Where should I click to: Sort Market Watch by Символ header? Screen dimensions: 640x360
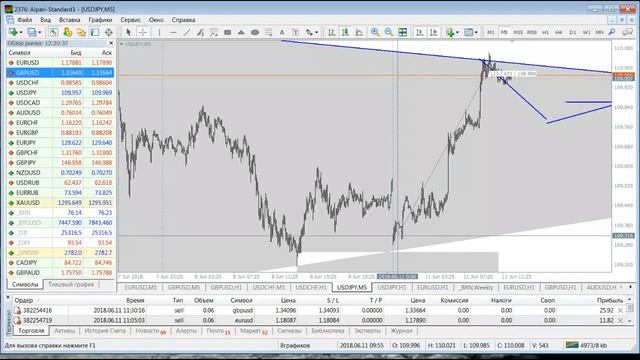[x=20, y=53]
